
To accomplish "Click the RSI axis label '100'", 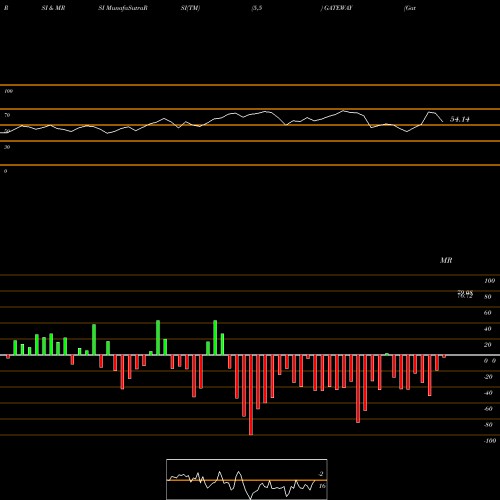I will coord(8,91).
